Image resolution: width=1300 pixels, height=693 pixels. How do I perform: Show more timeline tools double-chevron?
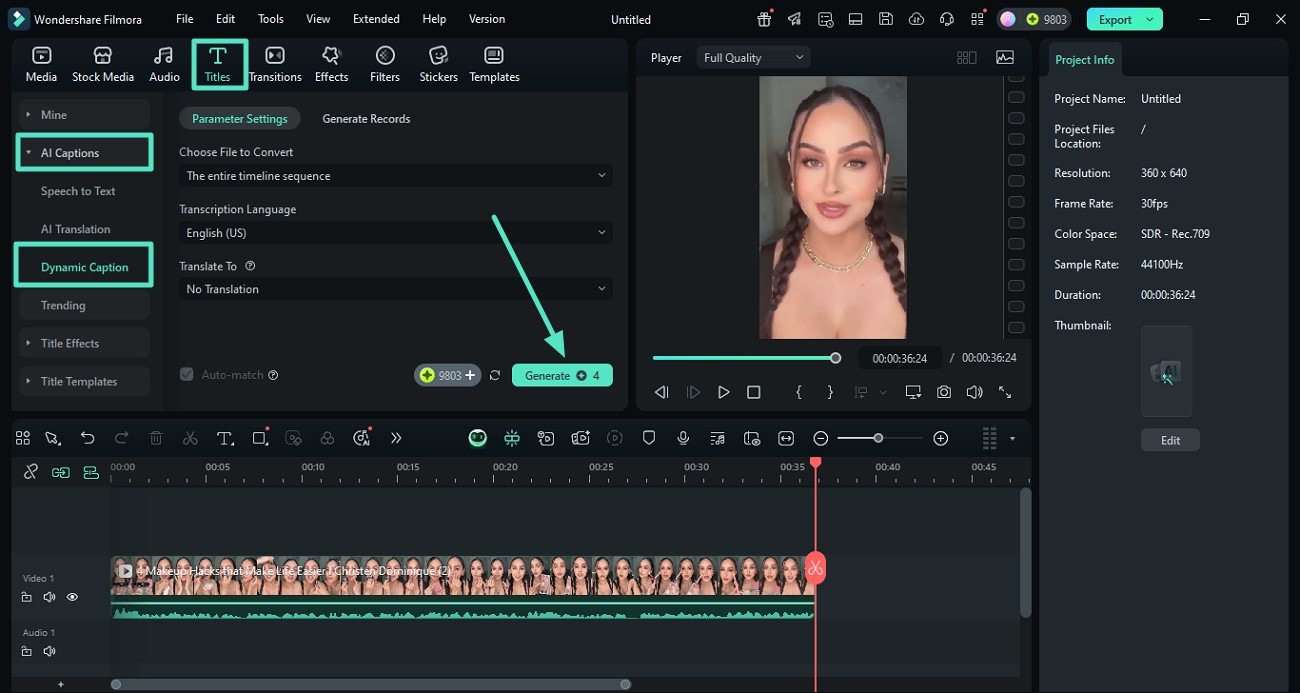point(396,438)
